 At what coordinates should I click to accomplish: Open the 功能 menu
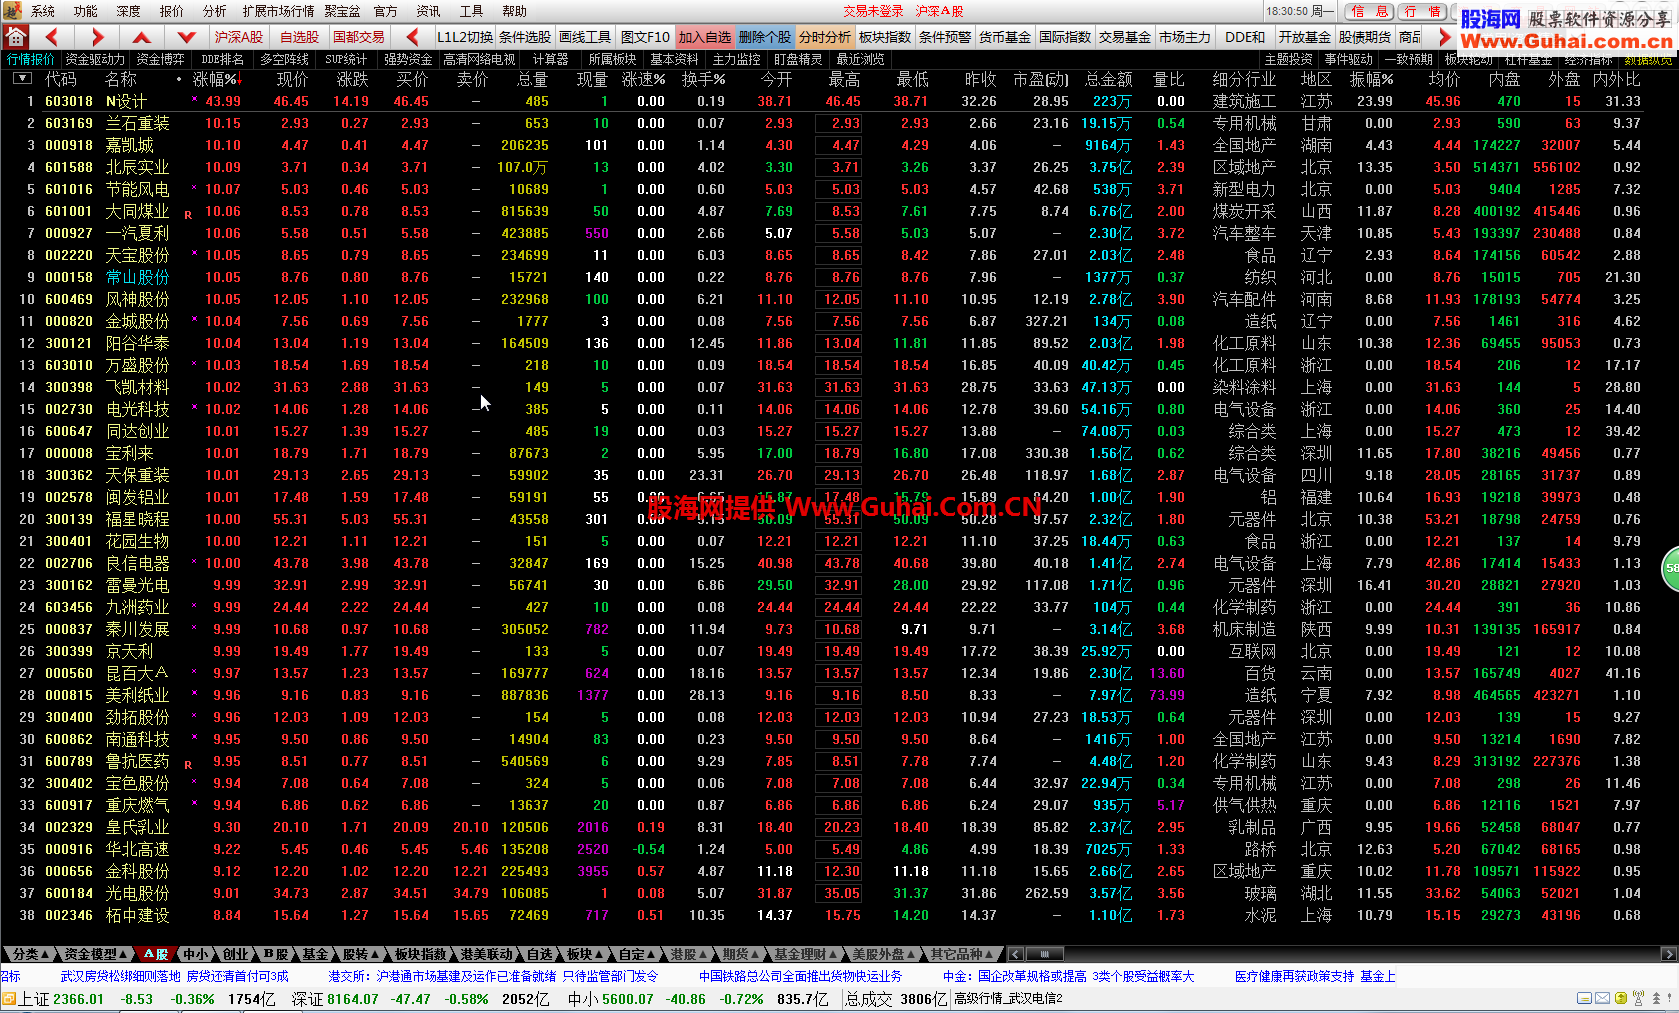click(86, 11)
